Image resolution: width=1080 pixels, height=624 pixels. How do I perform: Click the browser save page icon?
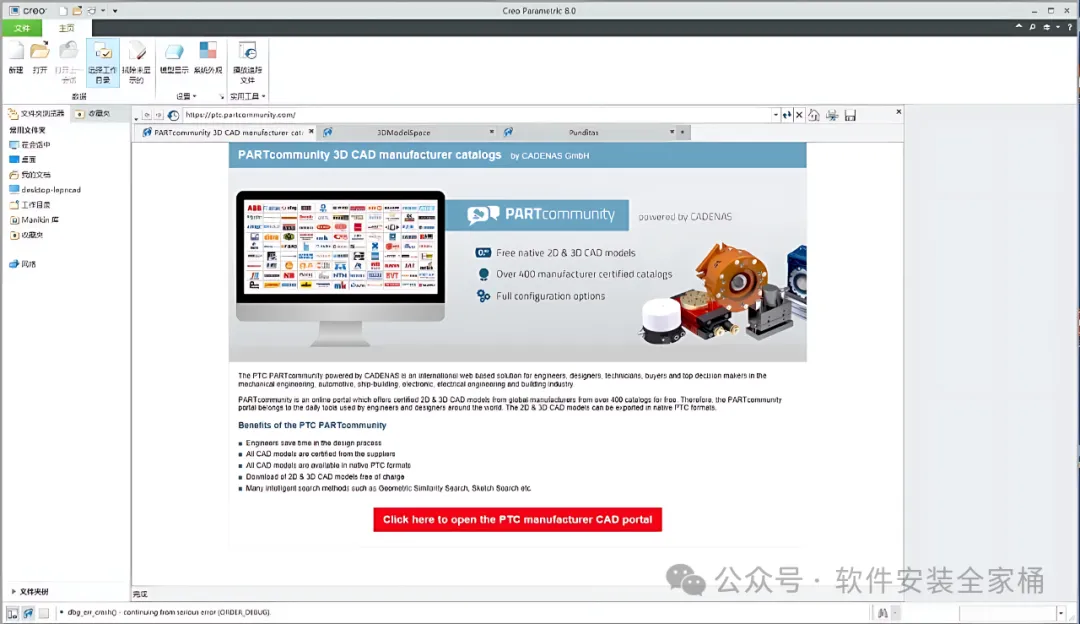(x=851, y=115)
